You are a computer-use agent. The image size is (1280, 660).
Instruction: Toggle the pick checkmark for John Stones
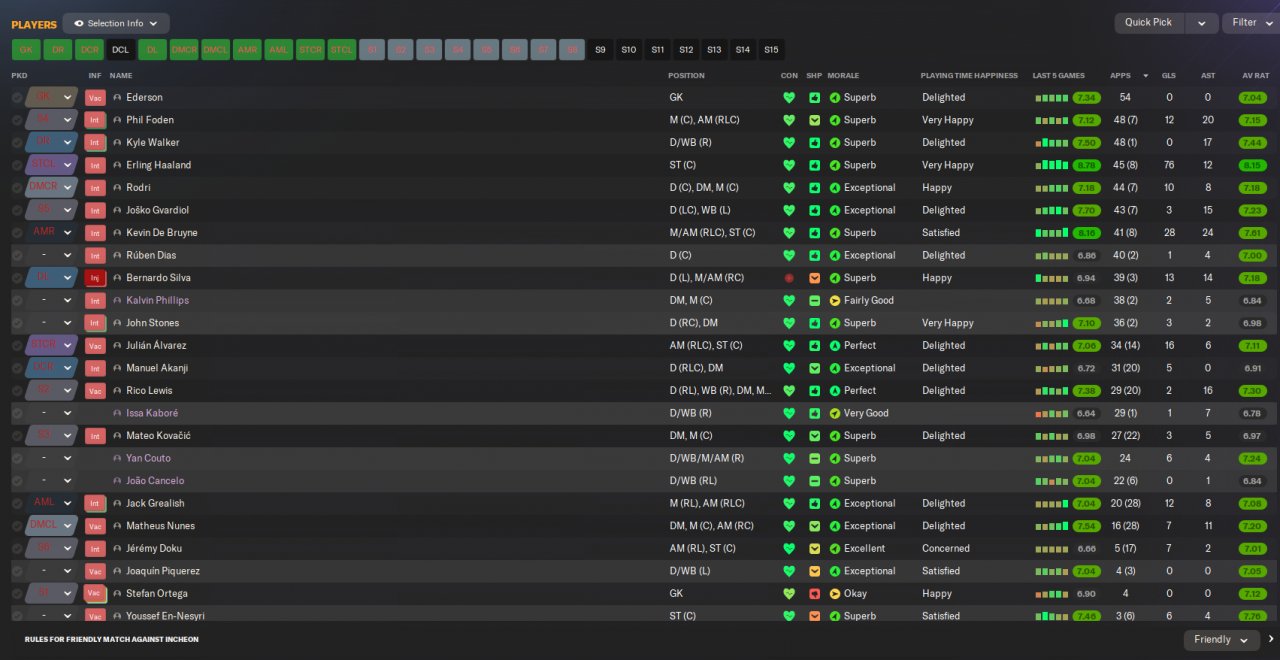point(17,323)
